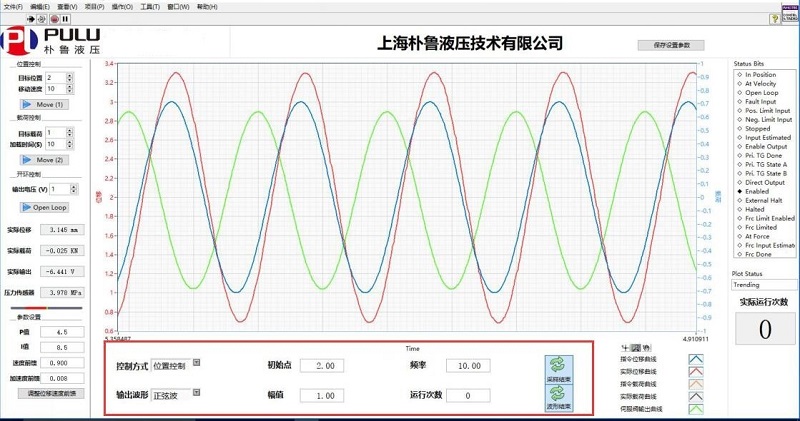Click the 输出电压 (V) stepper arrows
Viewport: 800px width, 421px height.
coord(74,189)
